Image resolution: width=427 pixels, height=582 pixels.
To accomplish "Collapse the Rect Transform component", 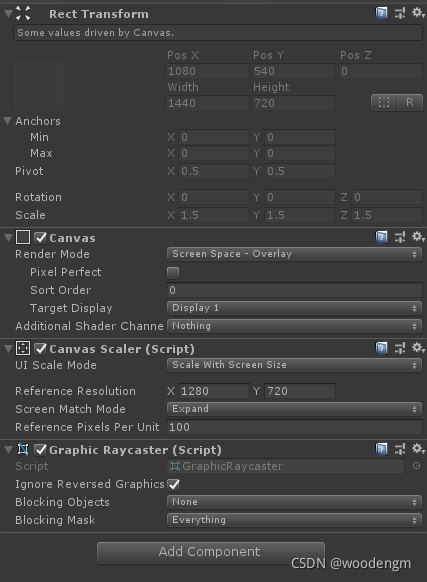I will 8,14.
